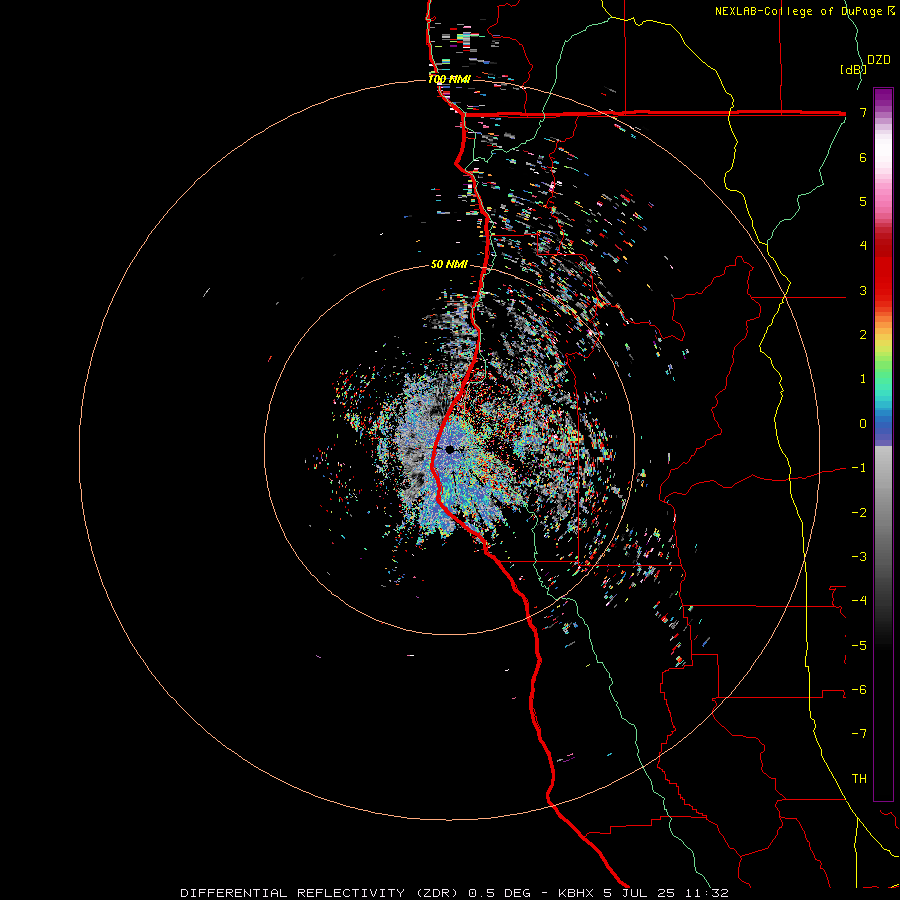This screenshot has height=900, width=900.
Task: Click the 100 NMI range ring label
Action: click(449, 79)
